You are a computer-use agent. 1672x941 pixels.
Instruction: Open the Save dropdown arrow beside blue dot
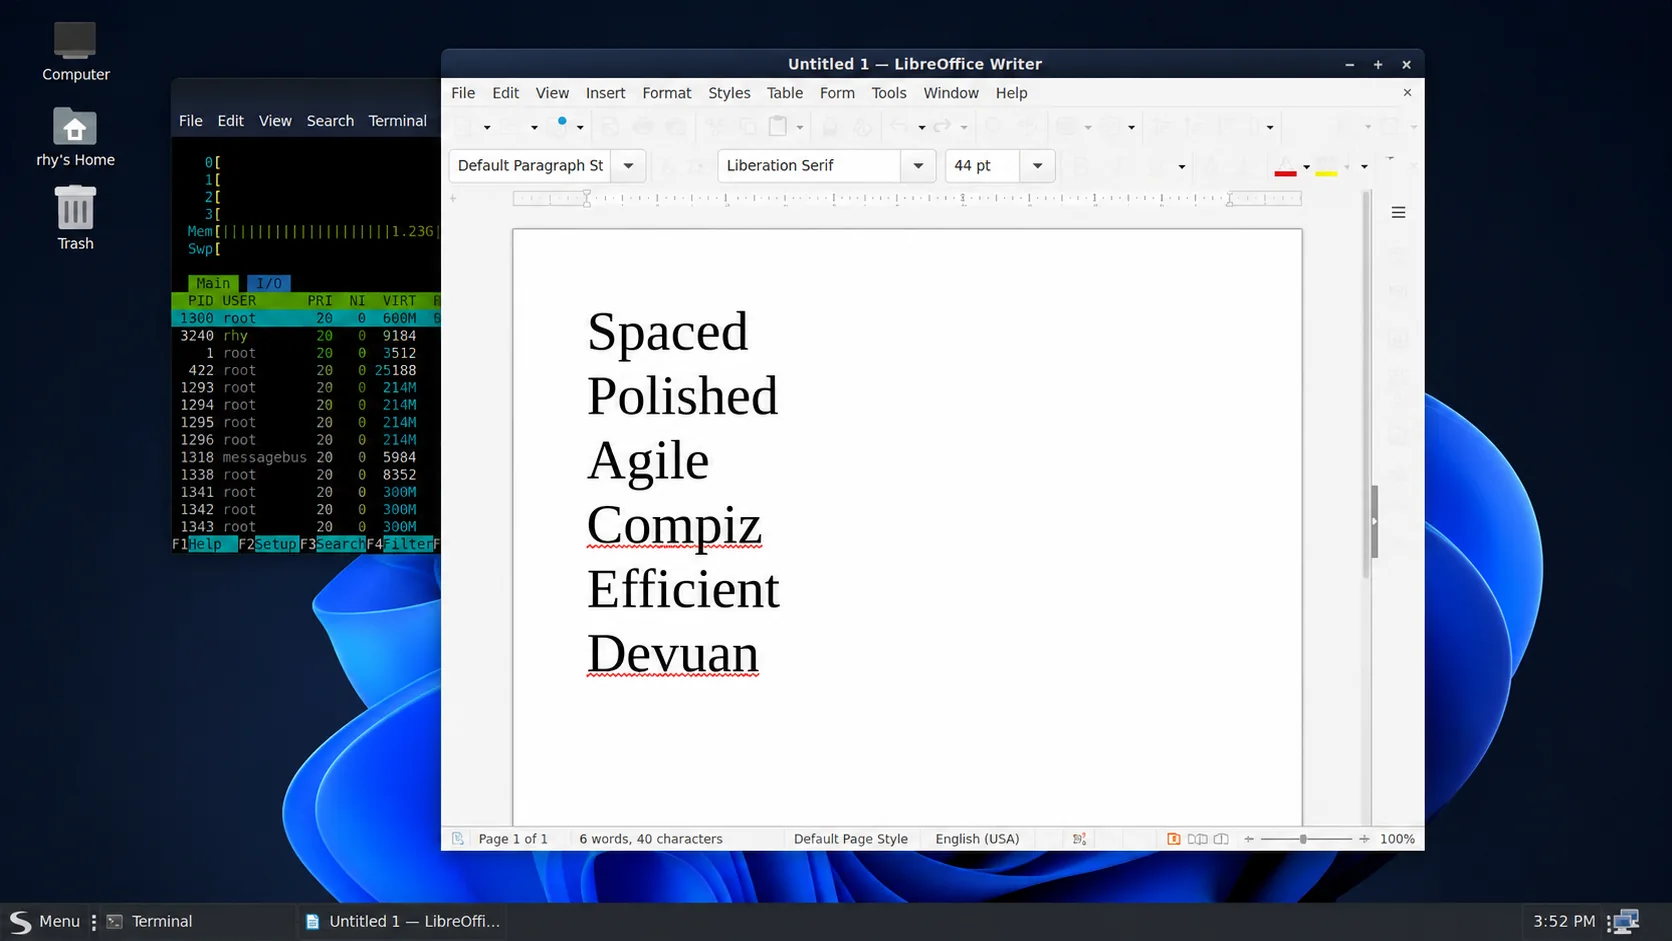[x=580, y=127]
